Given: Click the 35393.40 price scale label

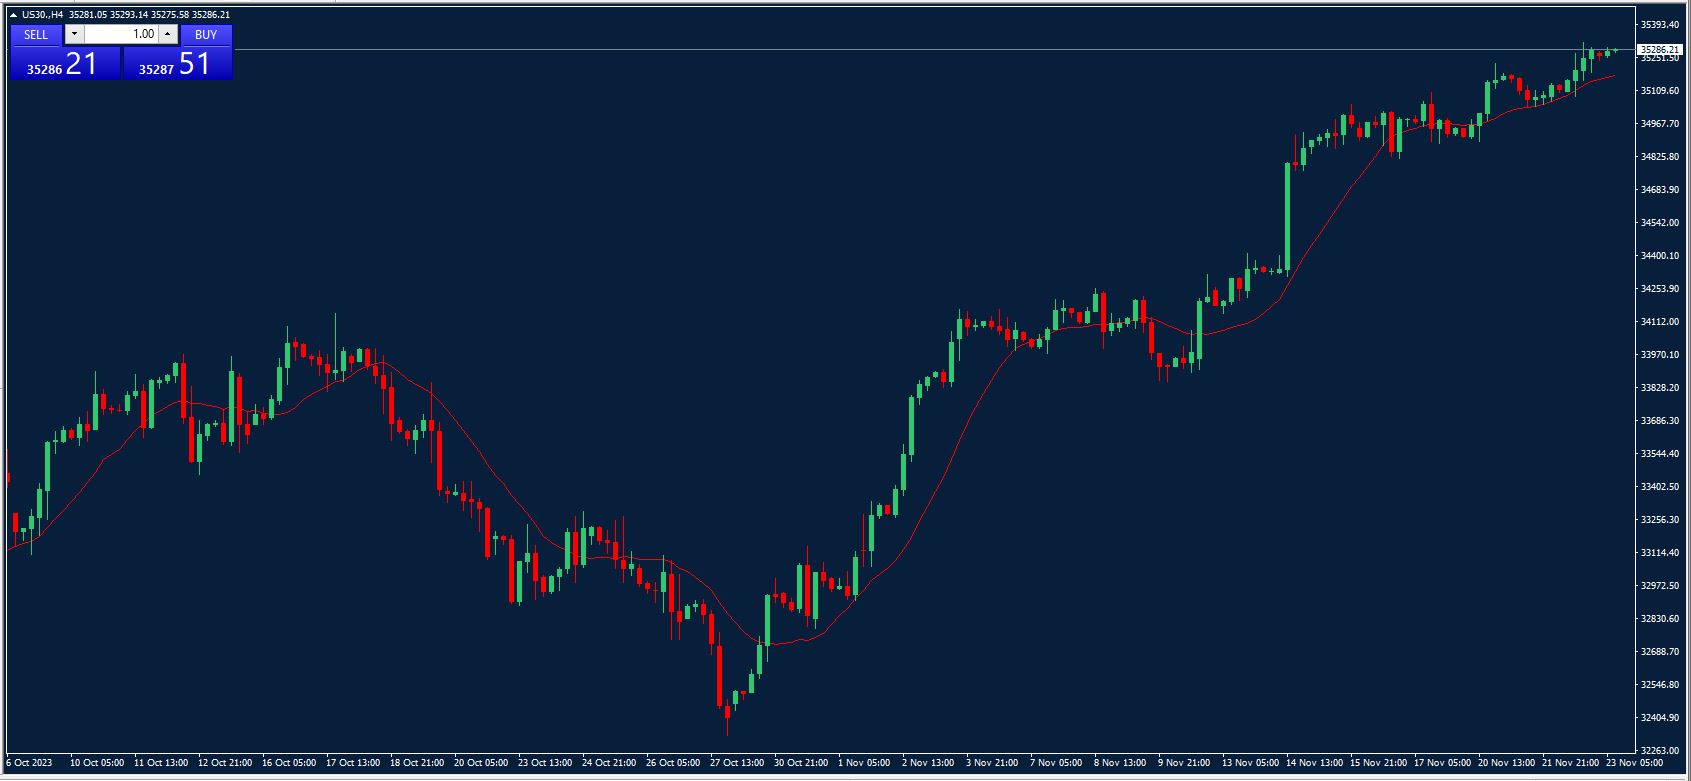Looking at the screenshot, I should pyautogui.click(x=1659, y=24).
